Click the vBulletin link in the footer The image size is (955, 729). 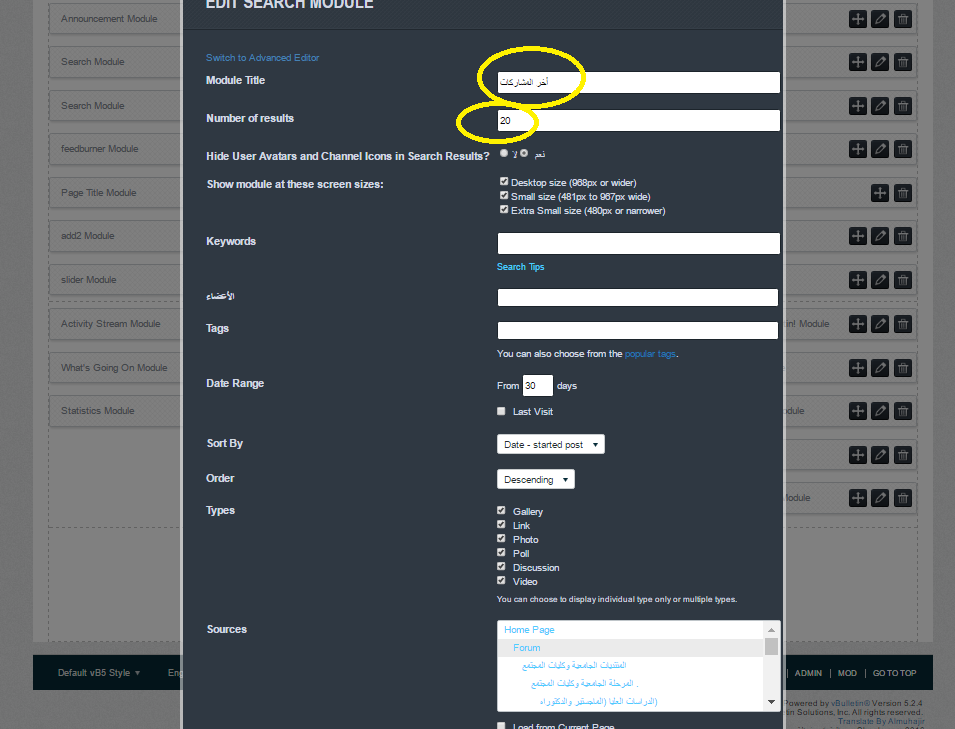pyautogui.click(x=850, y=703)
